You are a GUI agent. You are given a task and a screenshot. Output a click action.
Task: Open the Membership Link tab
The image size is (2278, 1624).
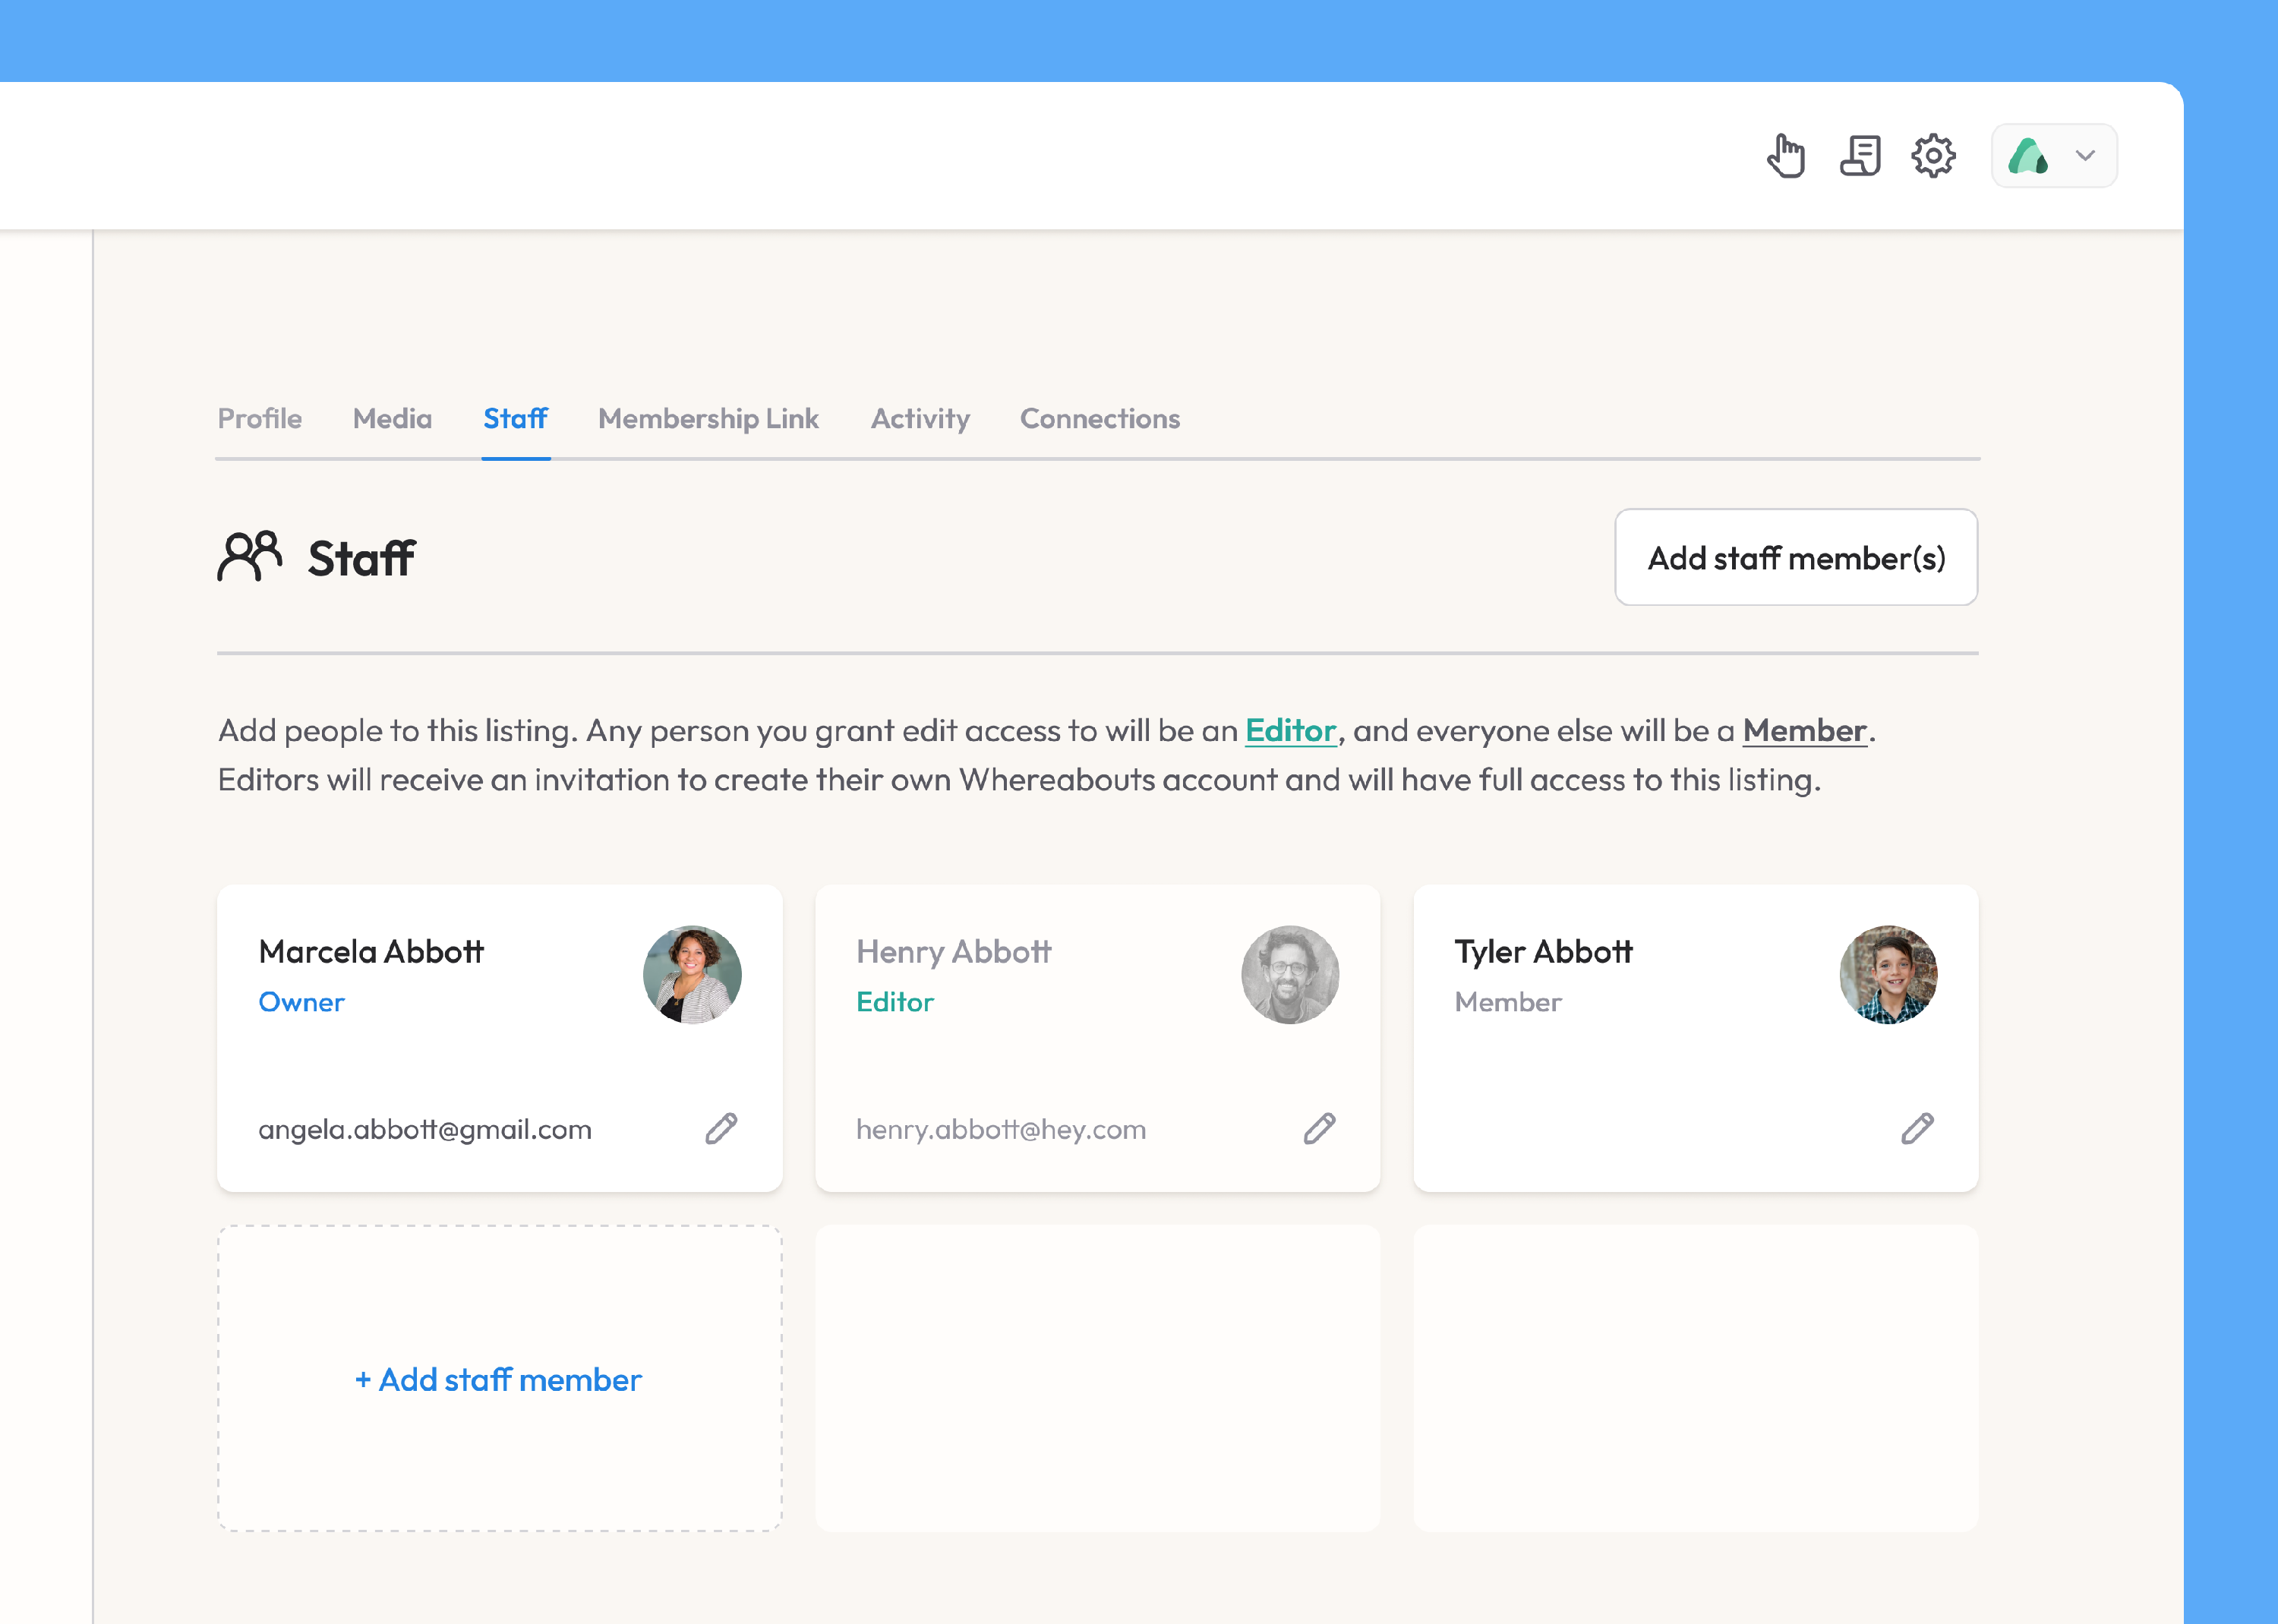click(x=708, y=418)
